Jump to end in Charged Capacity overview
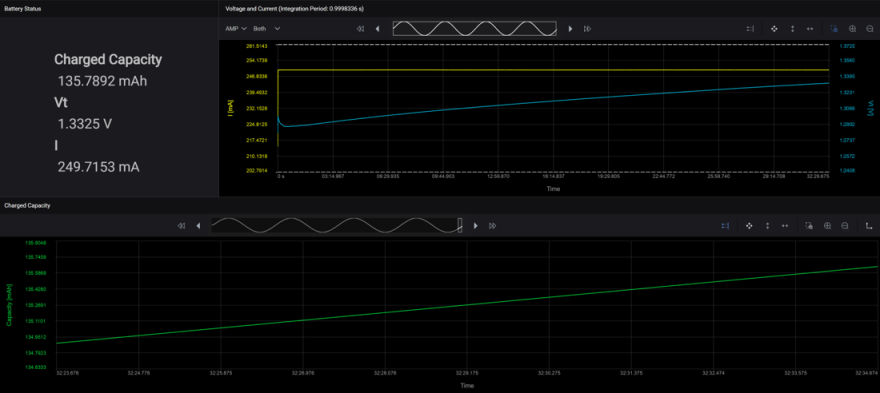 [493, 226]
